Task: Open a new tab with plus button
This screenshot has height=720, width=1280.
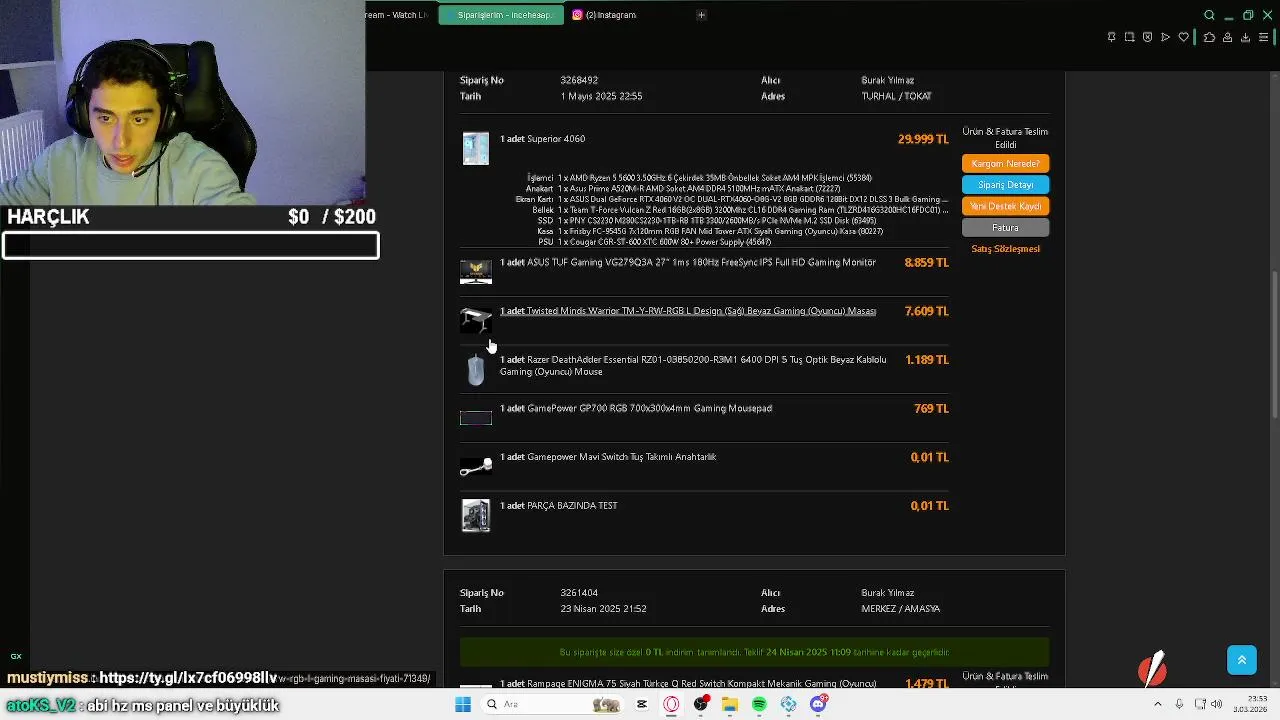Action: [x=701, y=15]
